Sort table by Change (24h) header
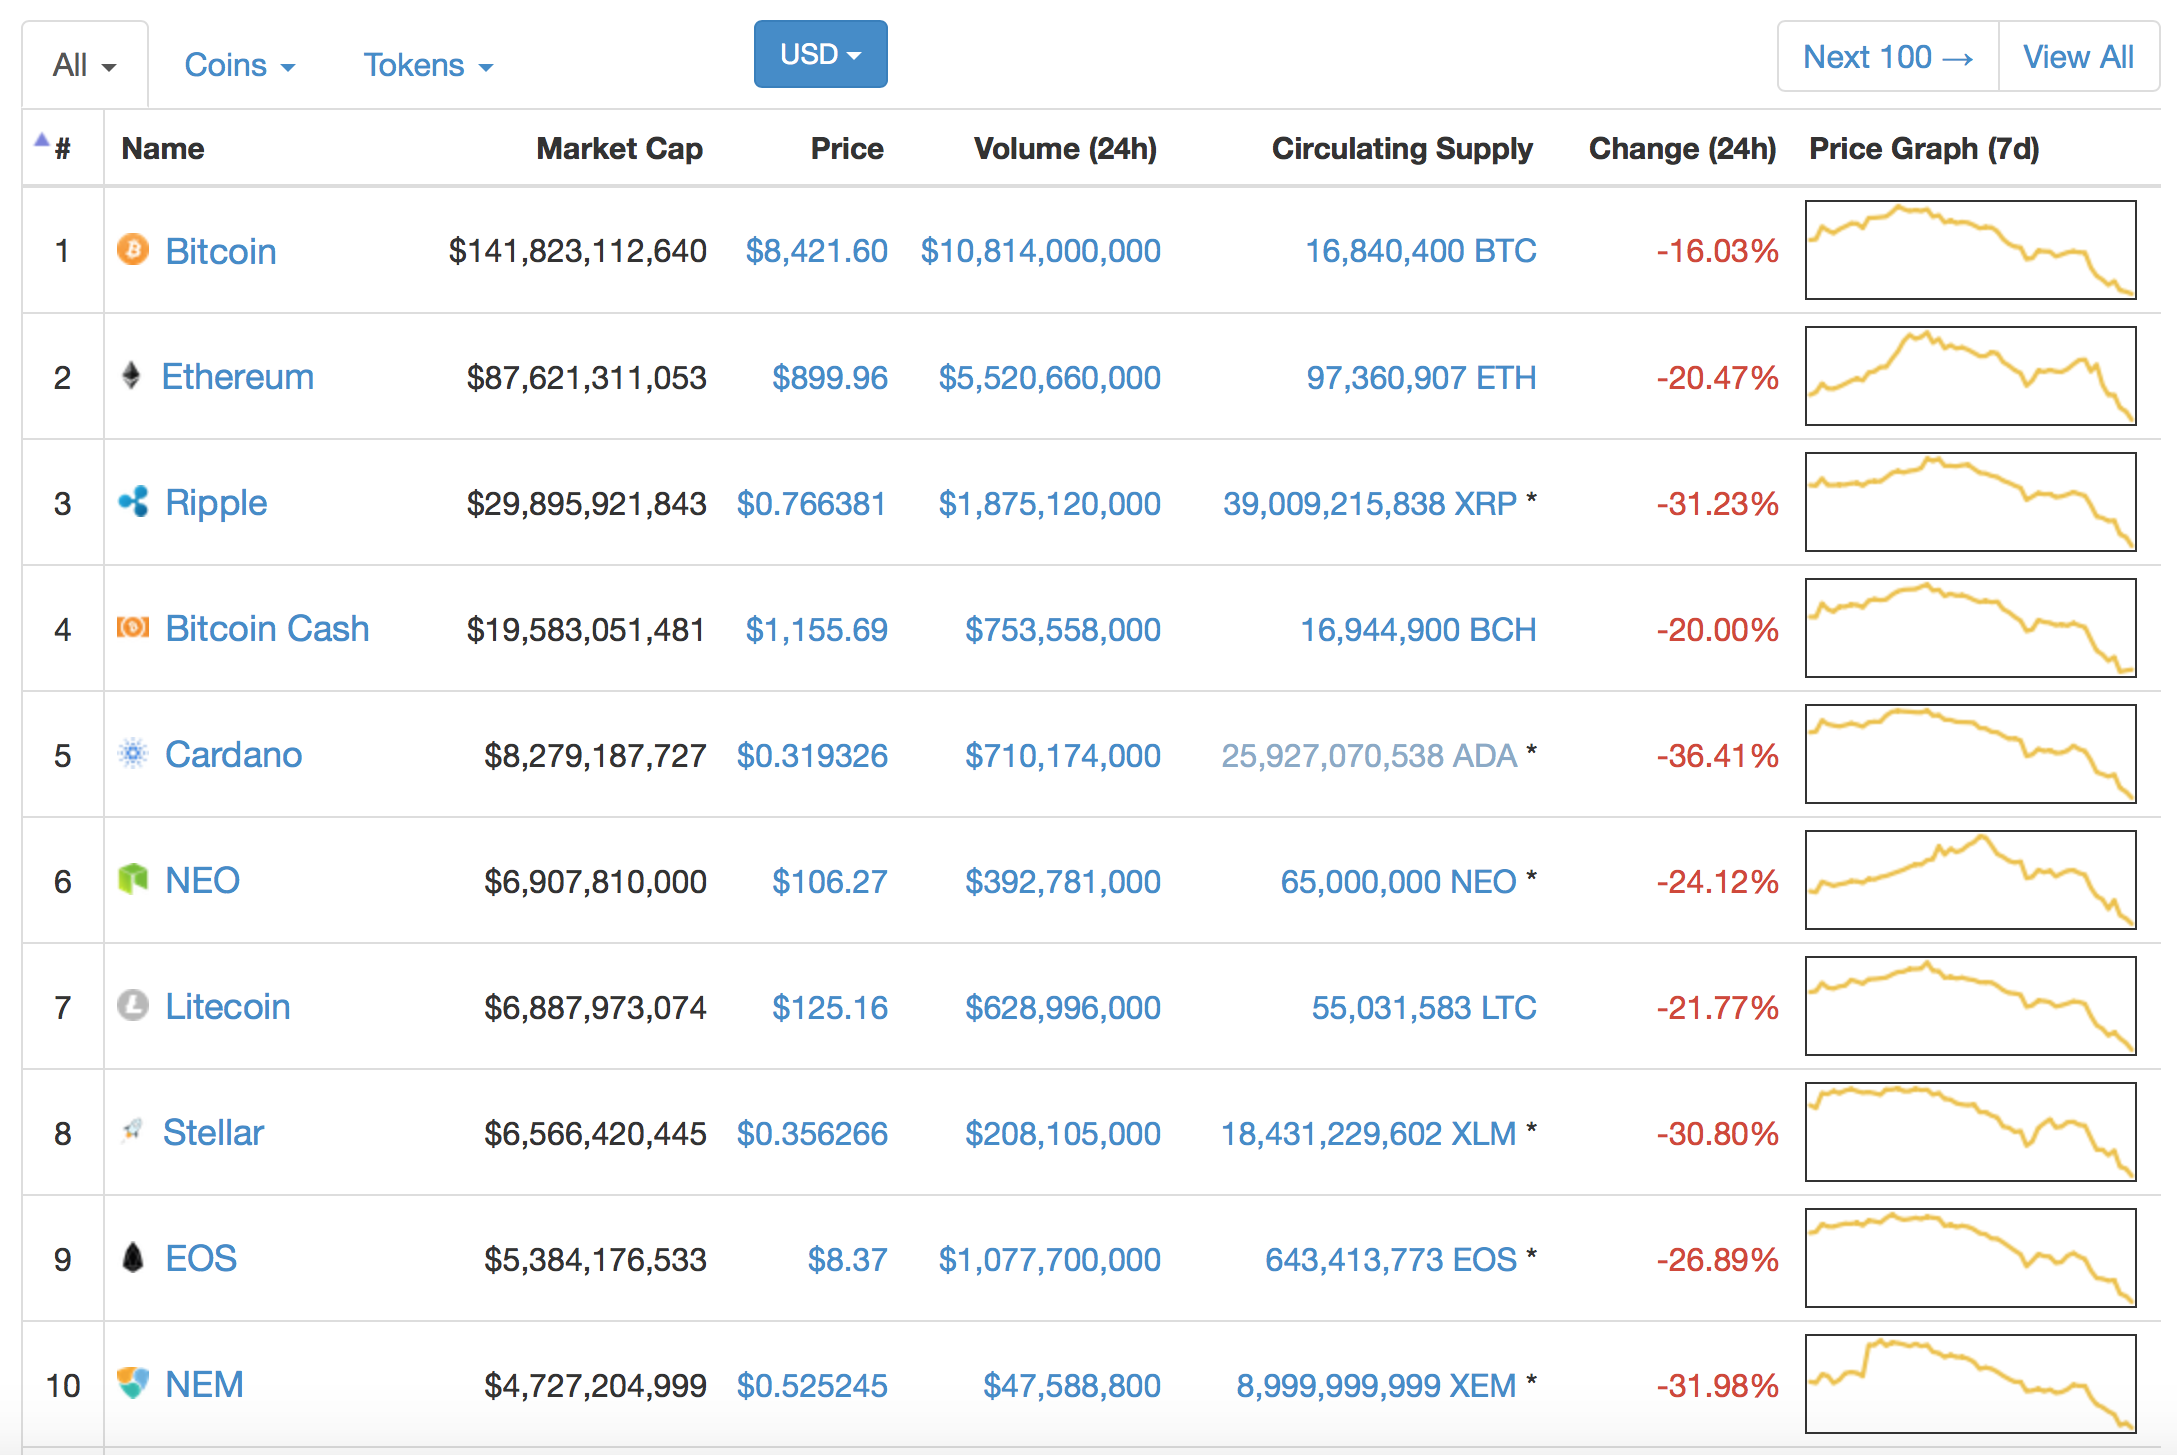Image resolution: width=2177 pixels, height=1455 pixels. tap(1682, 148)
